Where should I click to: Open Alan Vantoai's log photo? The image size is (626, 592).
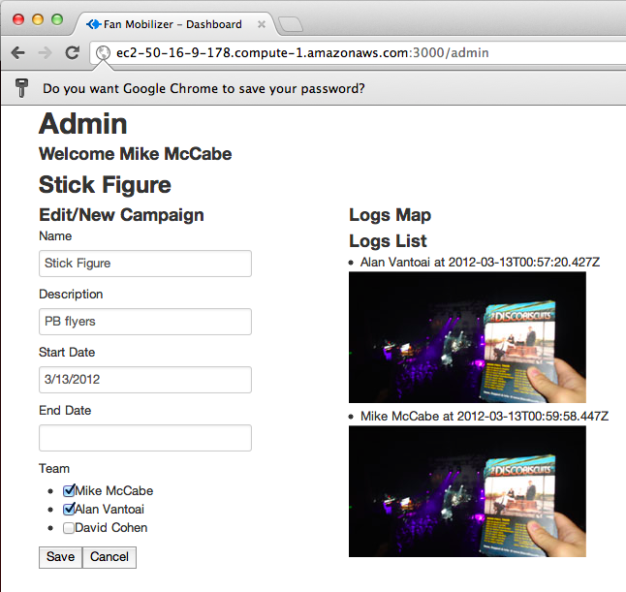click(x=467, y=337)
